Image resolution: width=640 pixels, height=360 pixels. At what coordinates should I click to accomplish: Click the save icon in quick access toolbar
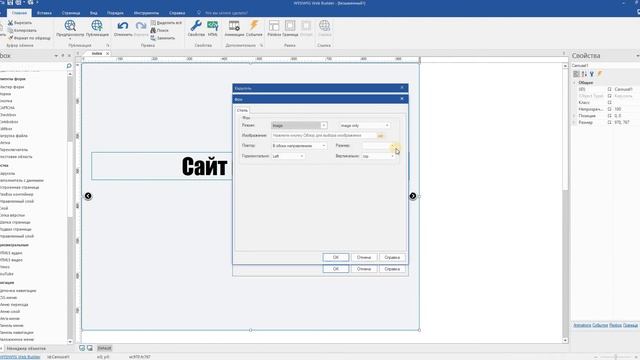pyautogui.click(x=10, y=2)
